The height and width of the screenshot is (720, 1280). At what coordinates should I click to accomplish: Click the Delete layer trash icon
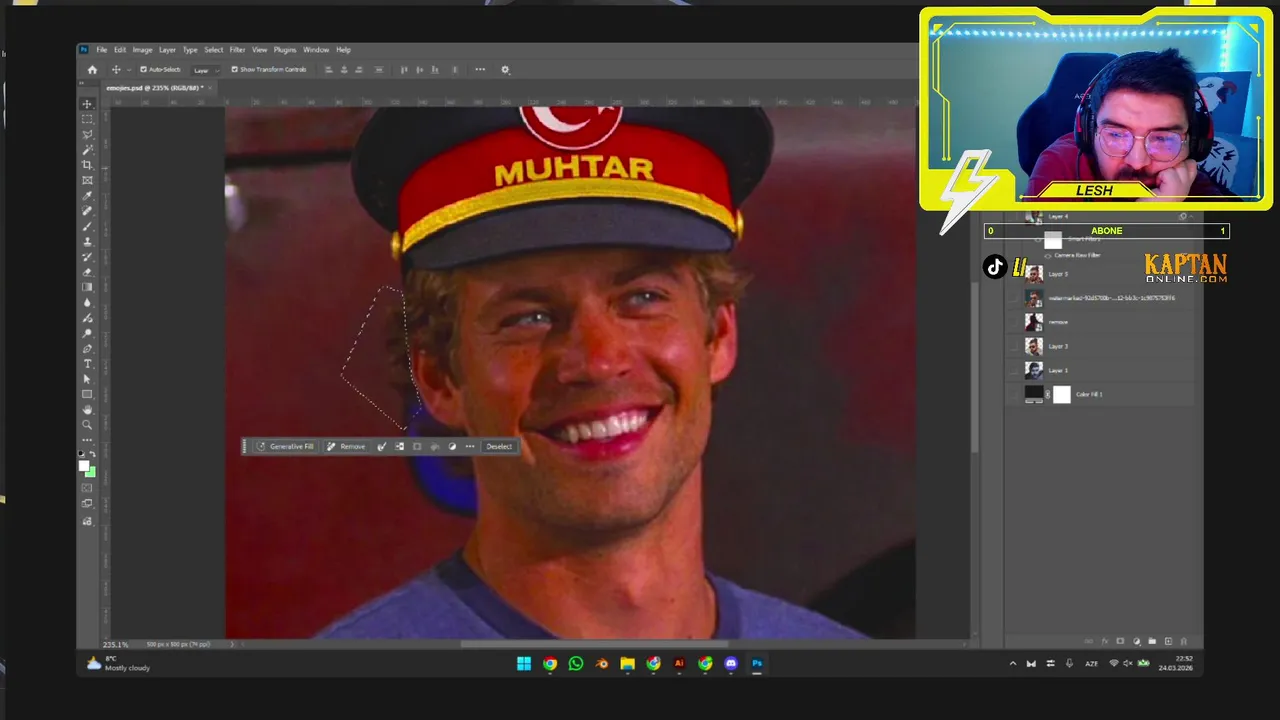pyautogui.click(x=1184, y=641)
